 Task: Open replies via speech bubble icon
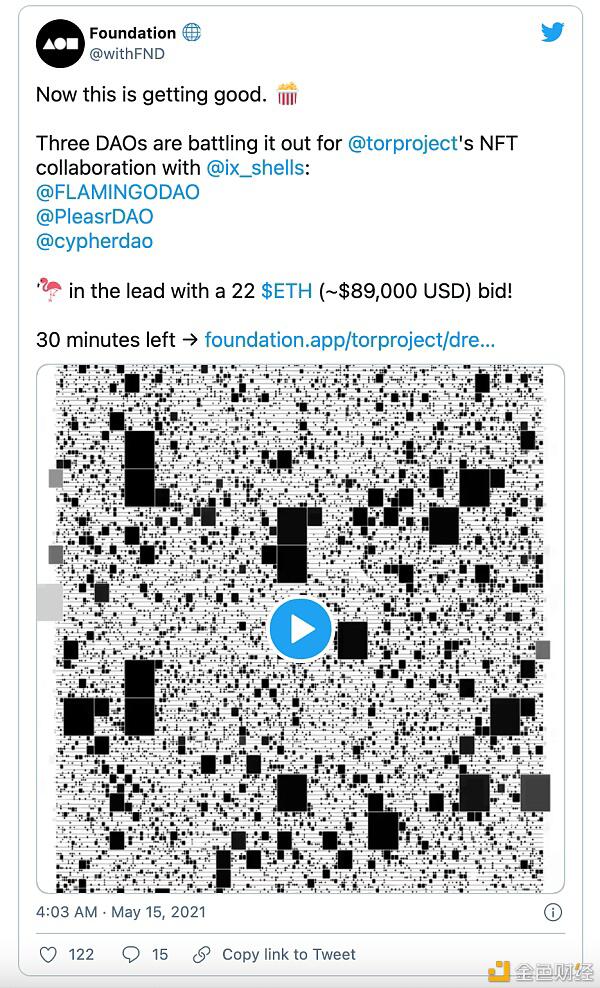(131, 954)
